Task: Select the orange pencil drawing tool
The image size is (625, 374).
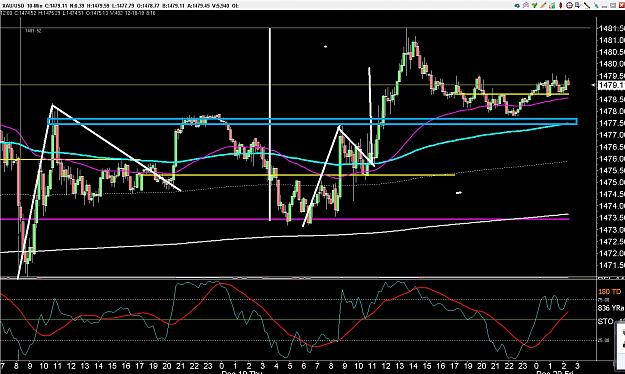Action: click(543, 5)
